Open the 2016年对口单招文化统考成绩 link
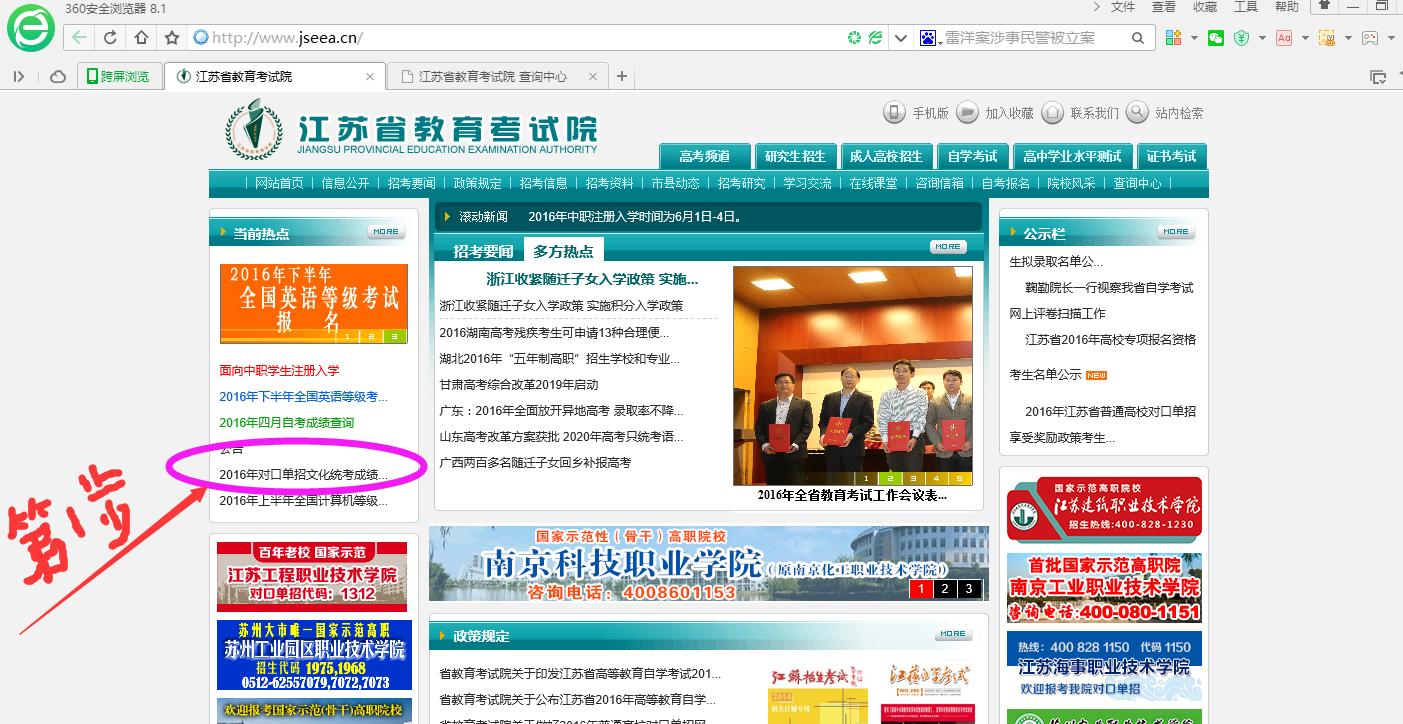Image resolution: width=1403 pixels, height=724 pixels. point(303,474)
